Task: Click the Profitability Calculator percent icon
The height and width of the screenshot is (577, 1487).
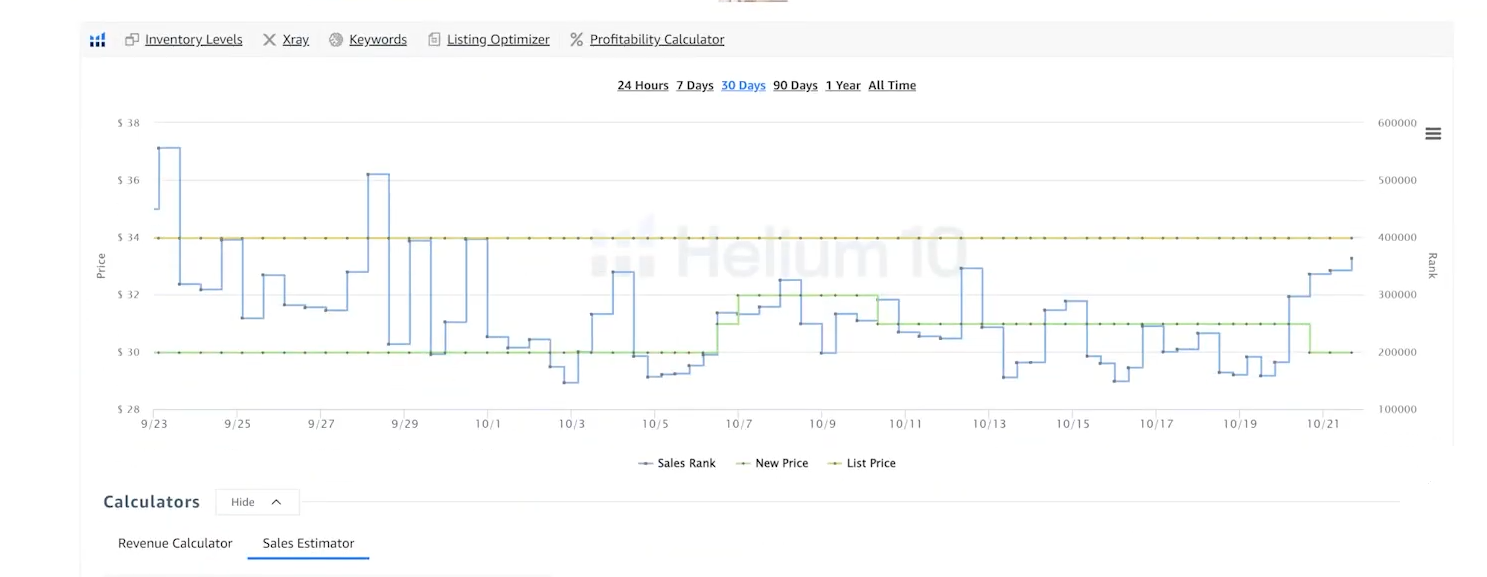Action: [x=576, y=40]
